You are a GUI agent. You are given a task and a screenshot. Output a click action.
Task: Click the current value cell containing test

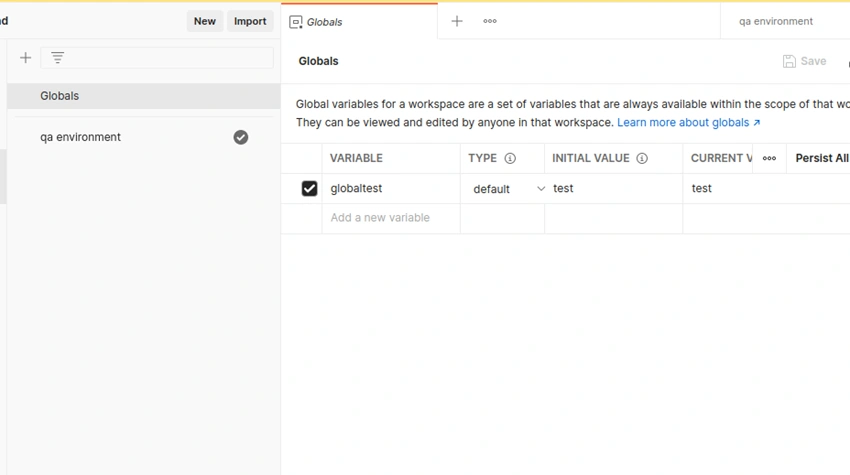pyautogui.click(x=767, y=189)
